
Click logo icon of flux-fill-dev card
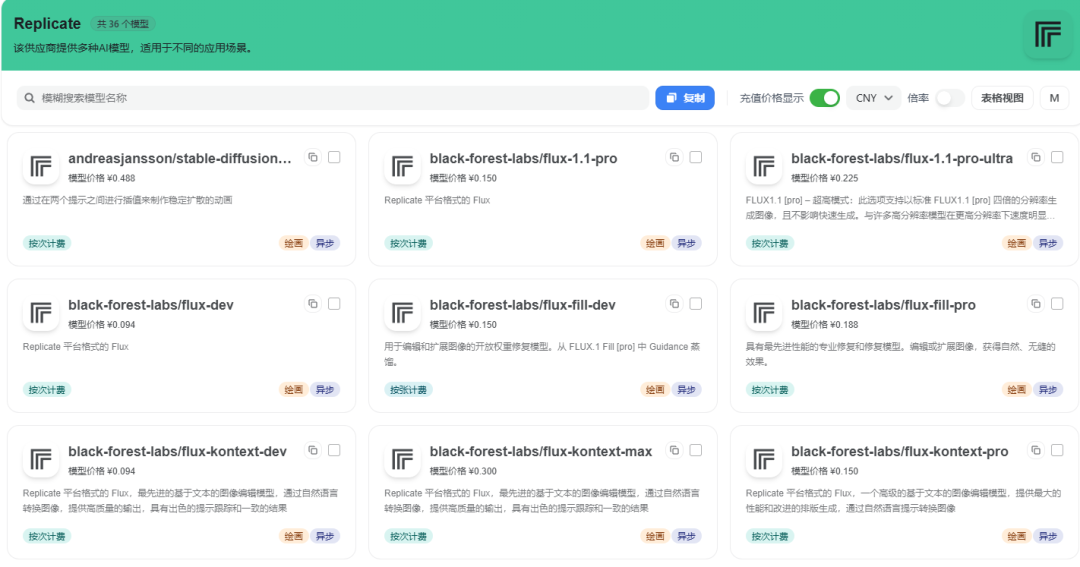tap(402, 313)
